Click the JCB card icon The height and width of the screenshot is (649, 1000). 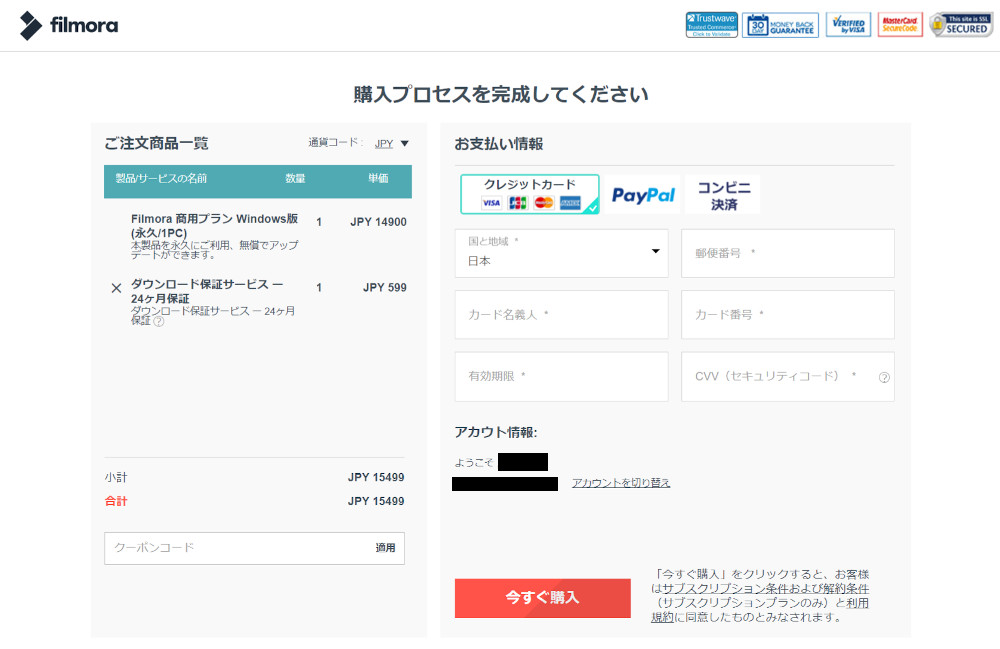[518, 203]
